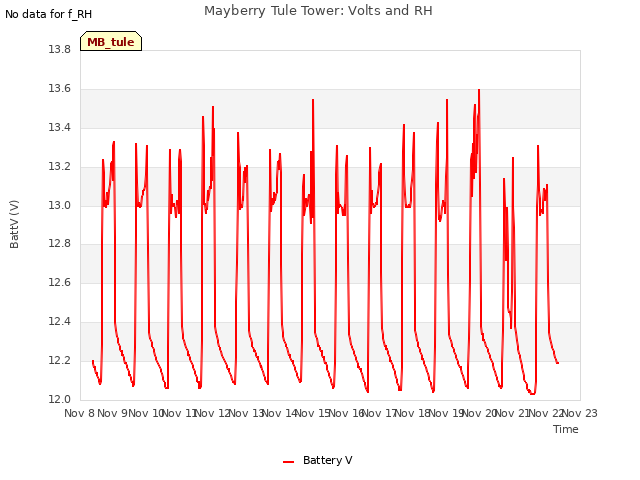Viewport: 640px width, 480px height.
Task: Click the Nov 16 x-axis label
Action: (x=347, y=413)
